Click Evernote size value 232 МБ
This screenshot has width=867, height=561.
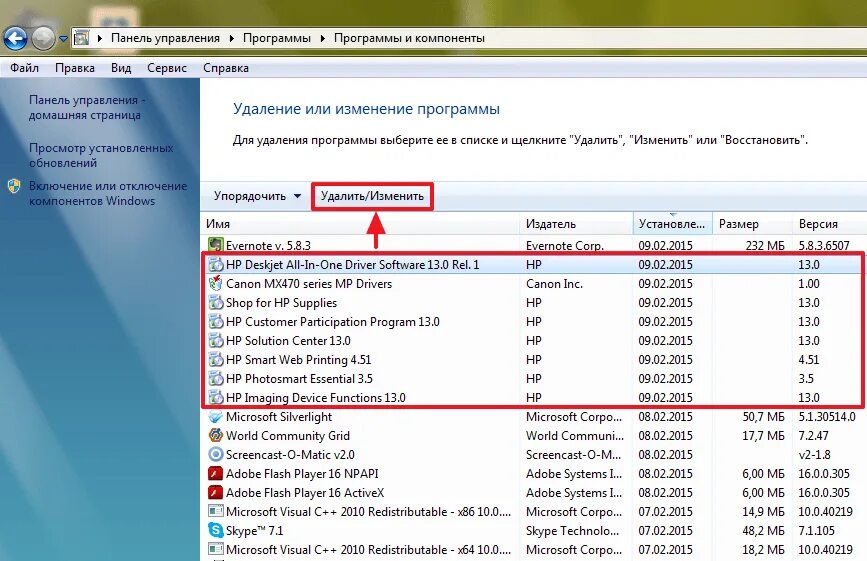click(x=765, y=245)
